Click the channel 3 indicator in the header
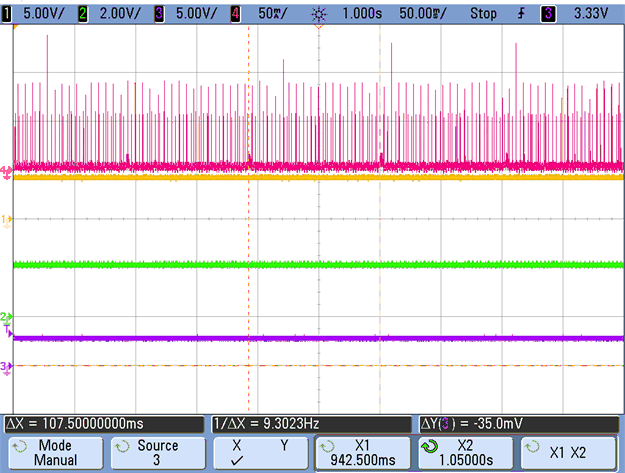625x473 pixels. click(159, 14)
